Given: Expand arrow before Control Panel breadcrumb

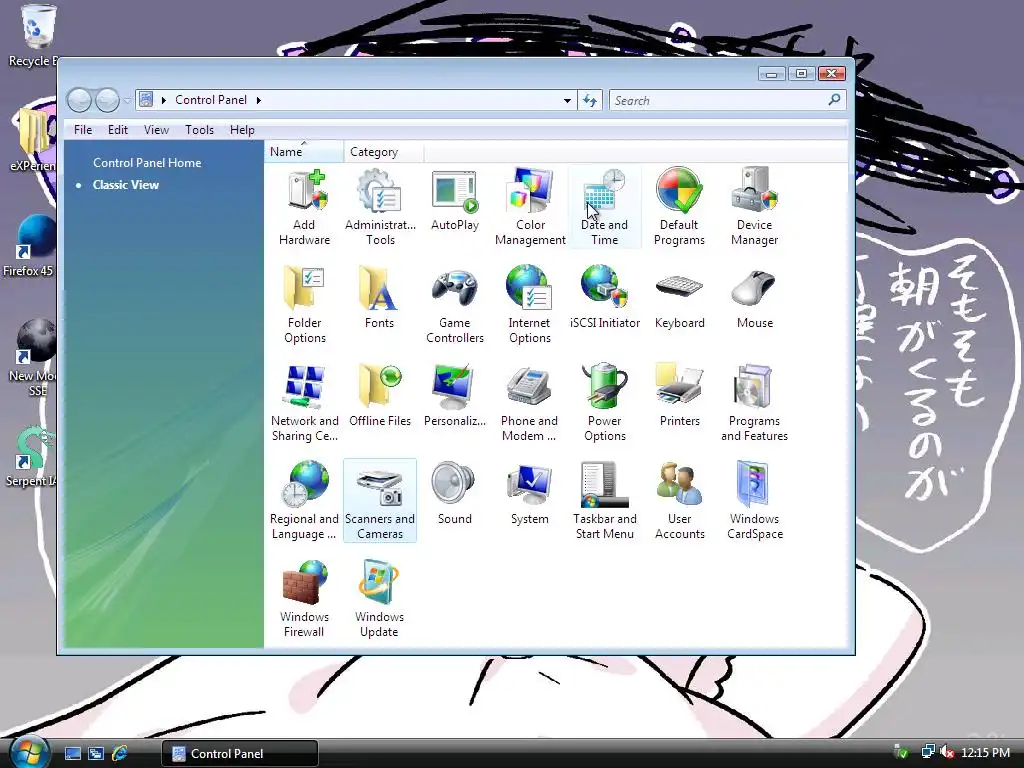Looking at the screenshot, I should (163, 100).
